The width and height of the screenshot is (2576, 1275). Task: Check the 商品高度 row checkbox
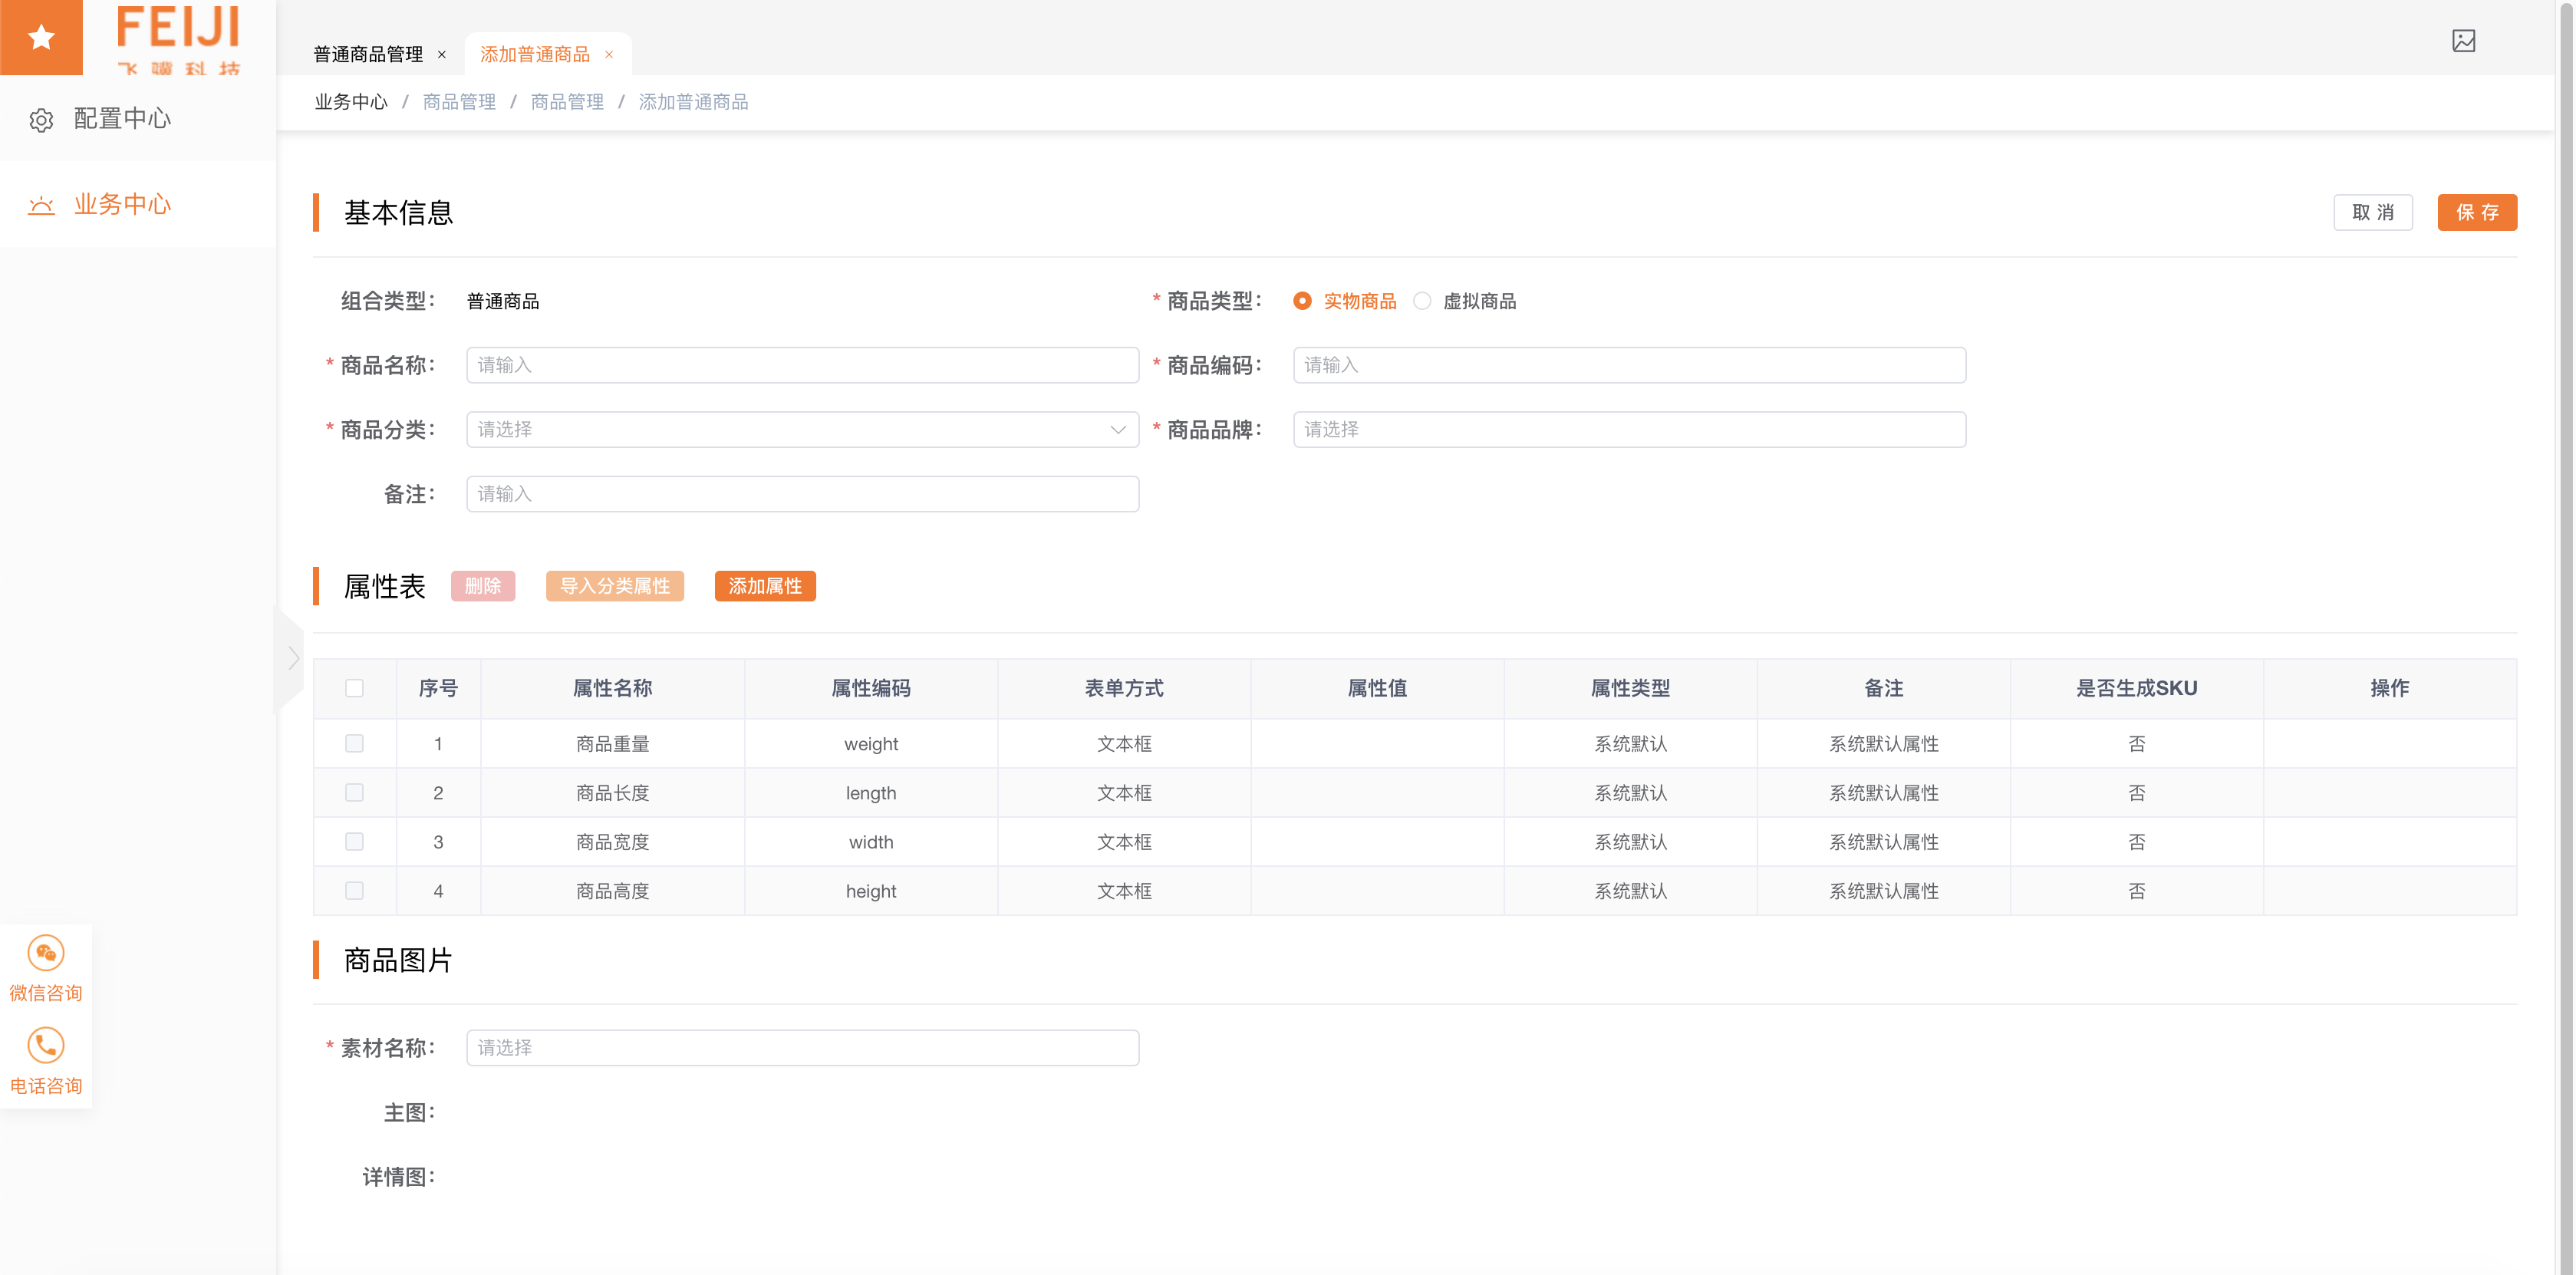point(354,890)
